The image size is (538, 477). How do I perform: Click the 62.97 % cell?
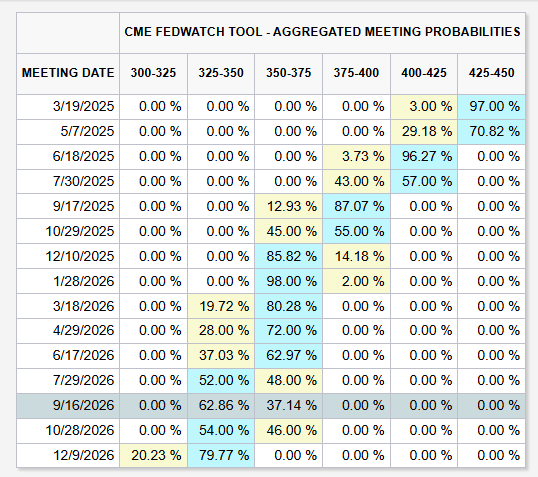289,356
